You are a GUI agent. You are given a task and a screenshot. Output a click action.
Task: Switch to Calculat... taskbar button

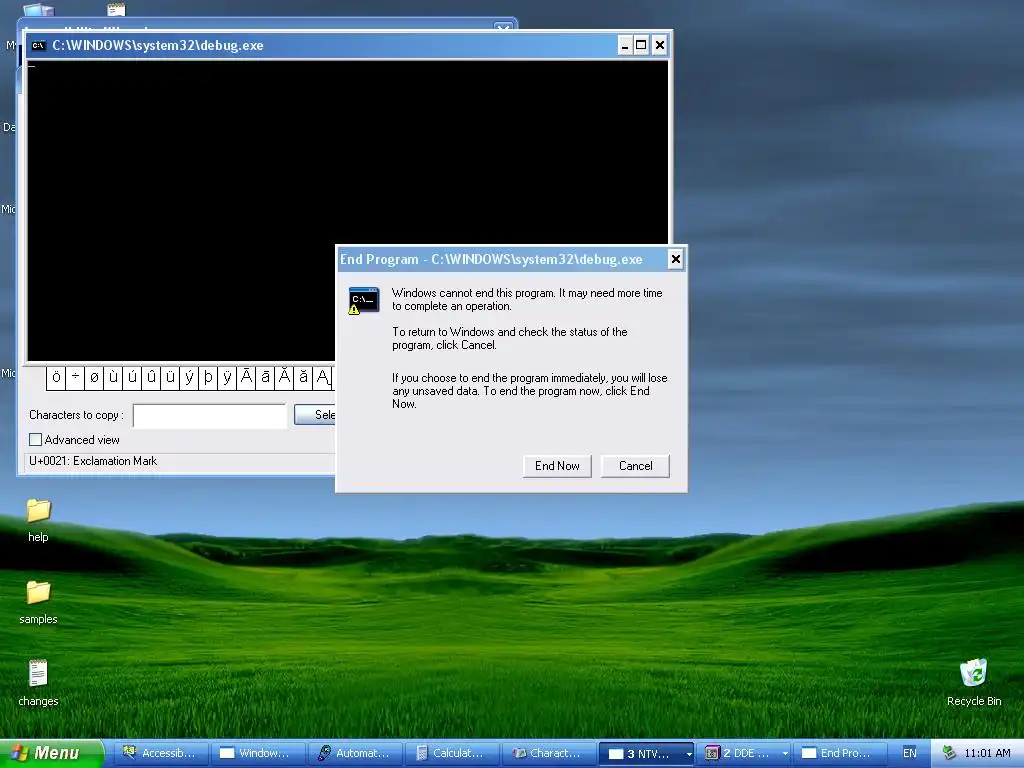[451, 753]
